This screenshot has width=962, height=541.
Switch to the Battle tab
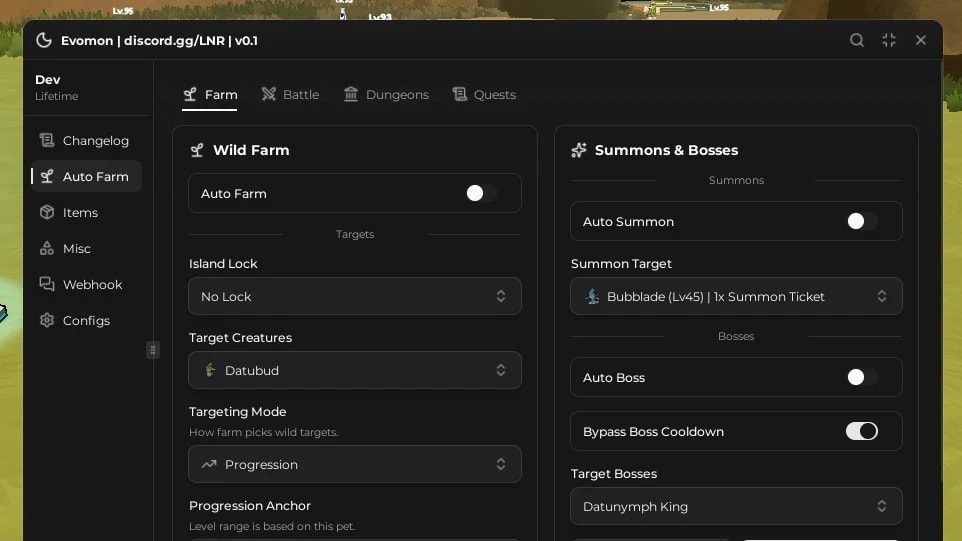290,94
